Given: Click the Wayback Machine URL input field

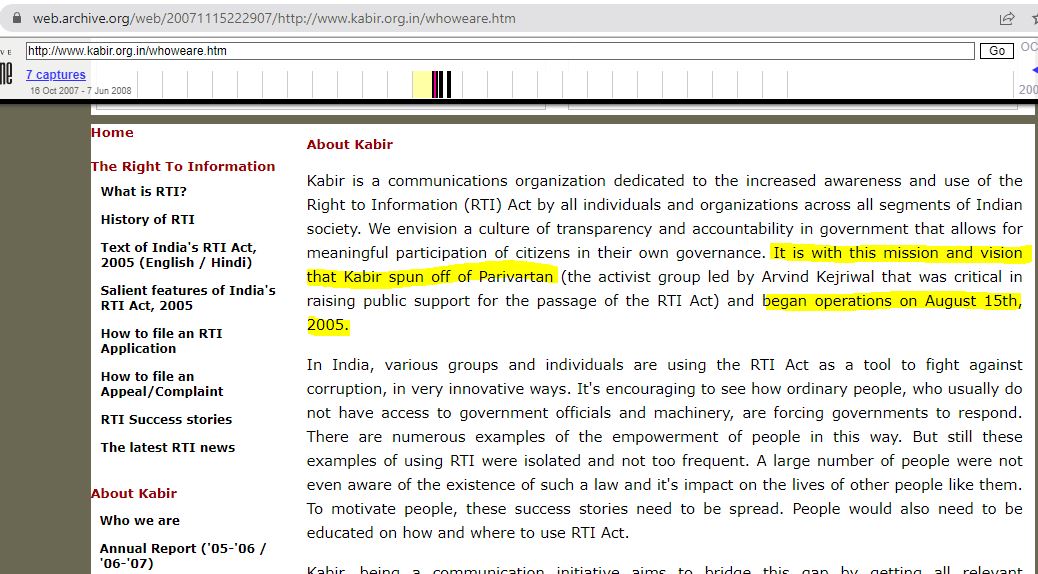Looking at the screenshot, I should (x=500, y=50).
